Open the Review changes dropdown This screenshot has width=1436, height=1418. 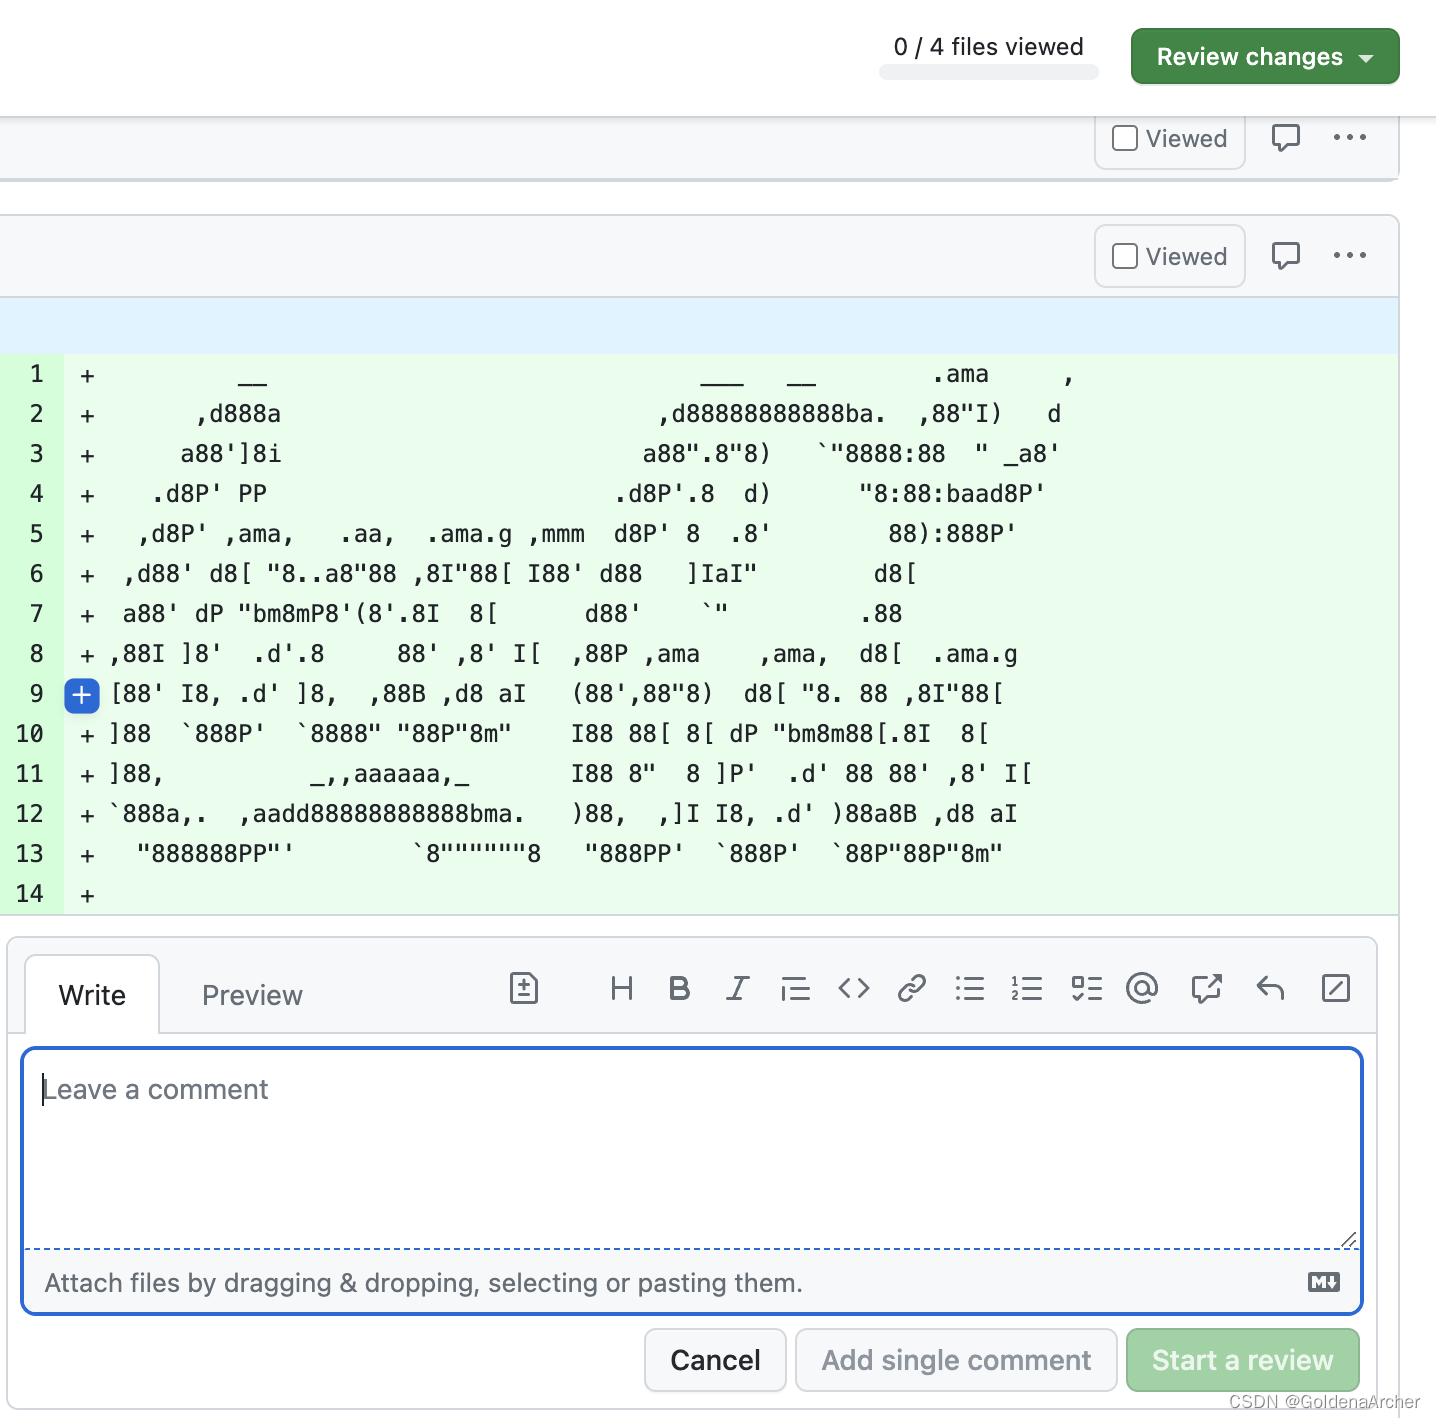pyautogui.click(x=1265, y=57)
